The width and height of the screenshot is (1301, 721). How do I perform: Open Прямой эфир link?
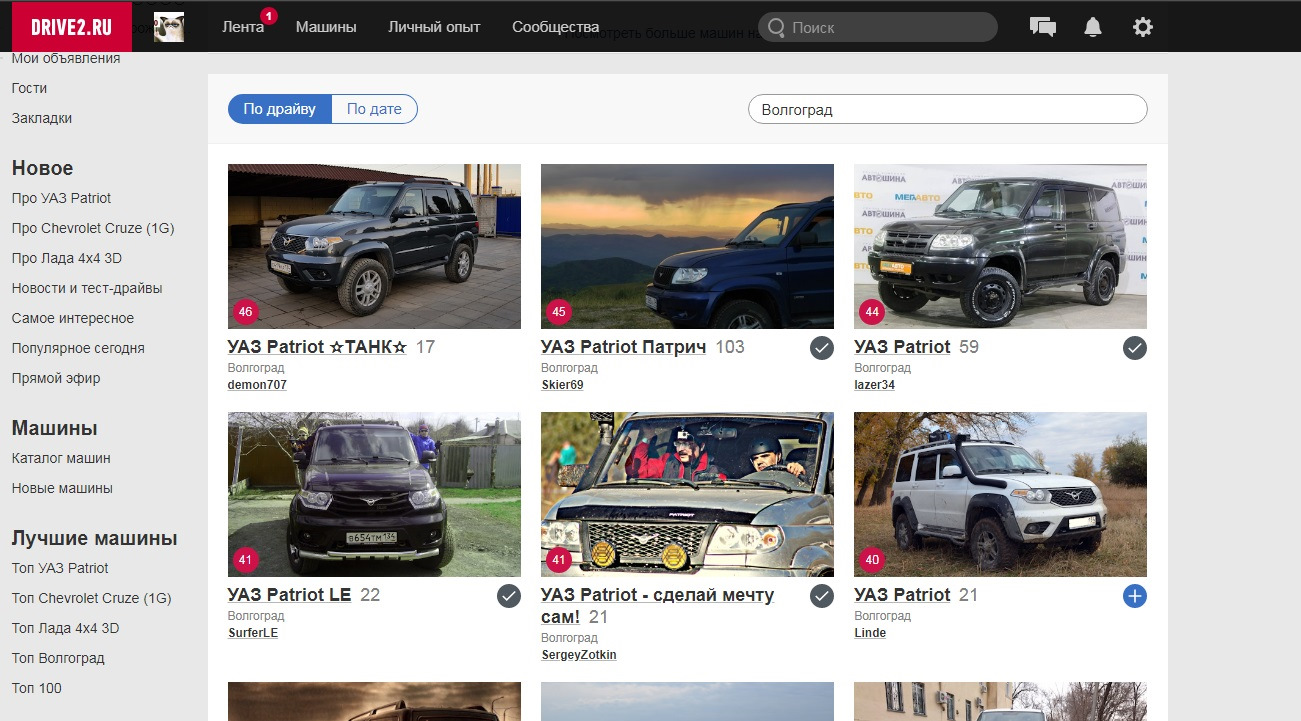[56, 378]
